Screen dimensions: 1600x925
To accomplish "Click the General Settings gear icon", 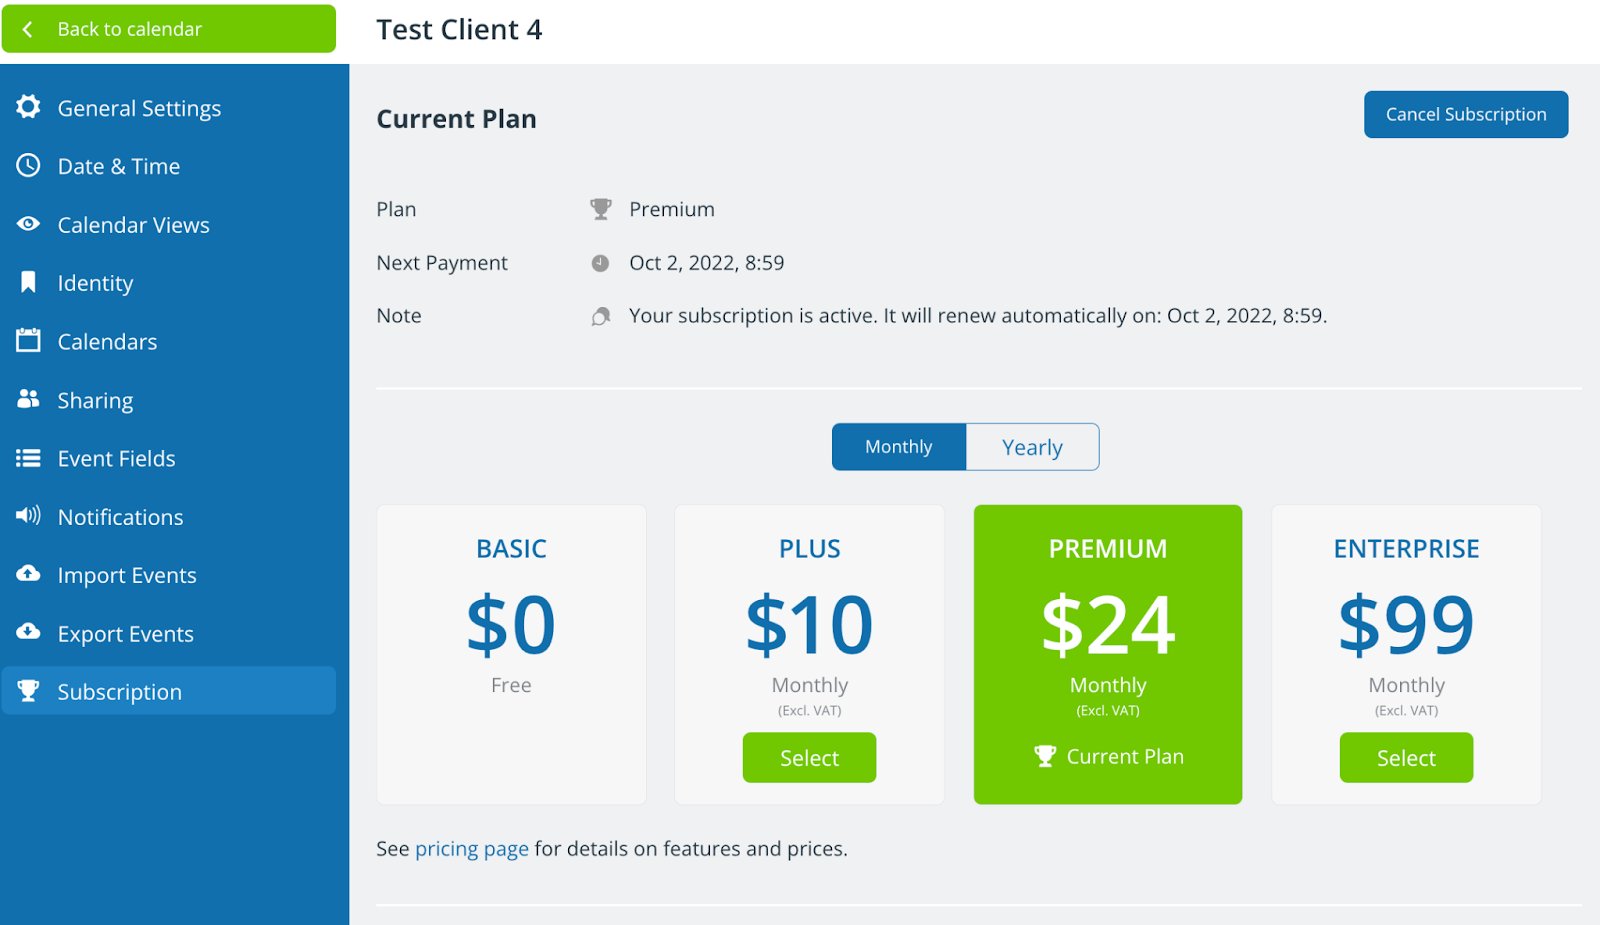I will [28, 107].
